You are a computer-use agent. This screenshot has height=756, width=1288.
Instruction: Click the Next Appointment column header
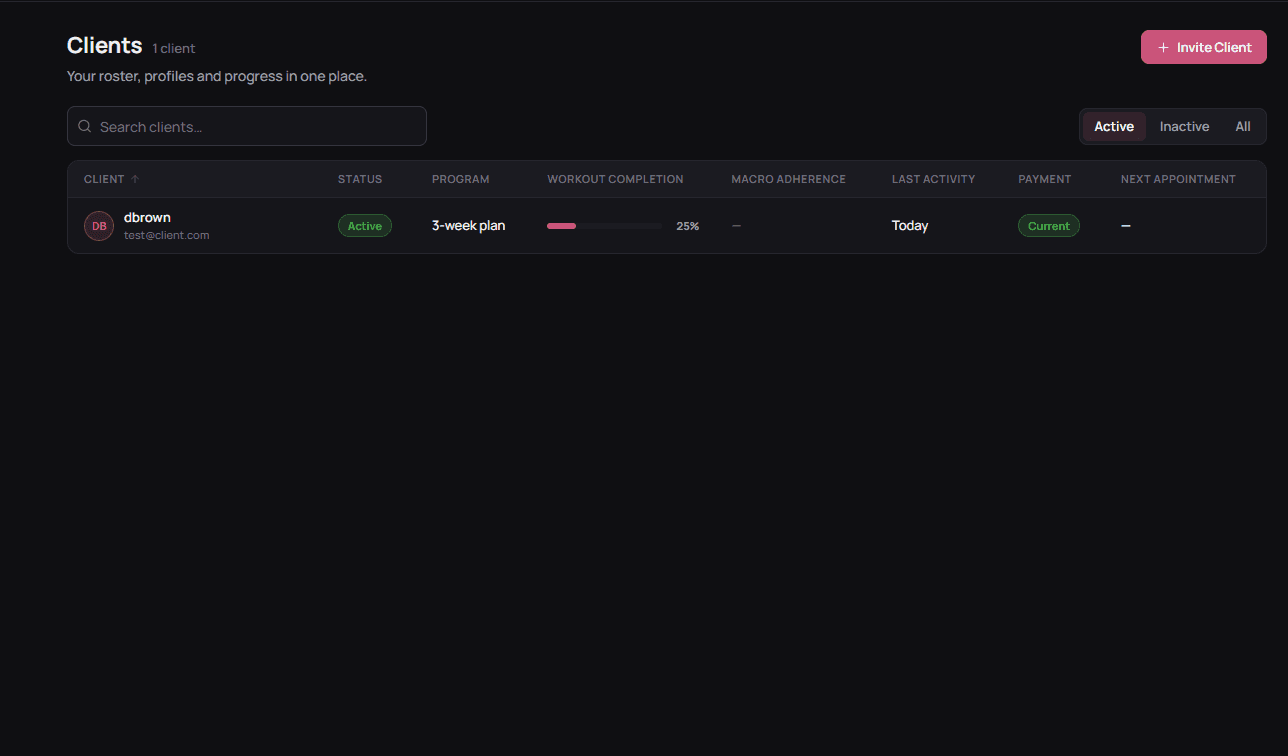pyautogui.click(x=1178, y=180)
